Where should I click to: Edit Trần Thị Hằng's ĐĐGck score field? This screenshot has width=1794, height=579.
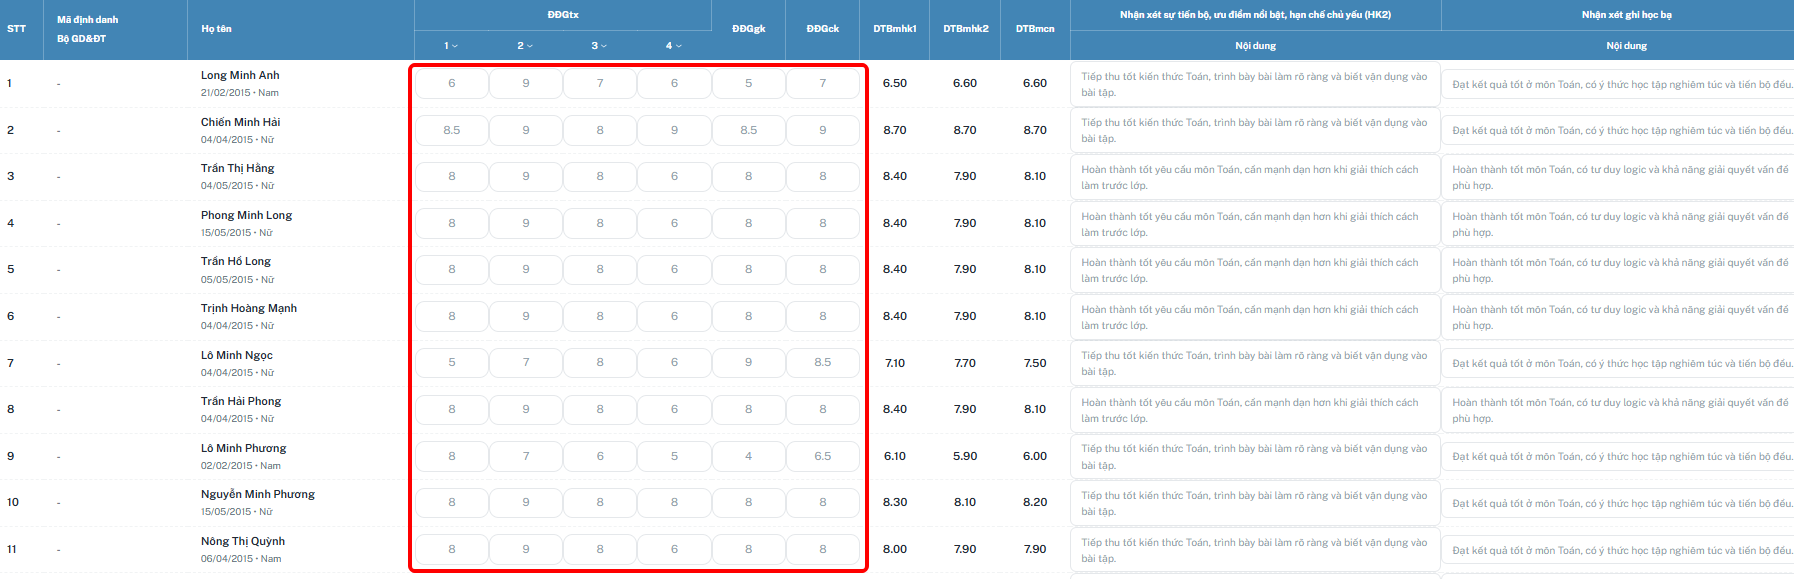coord(823,176)
